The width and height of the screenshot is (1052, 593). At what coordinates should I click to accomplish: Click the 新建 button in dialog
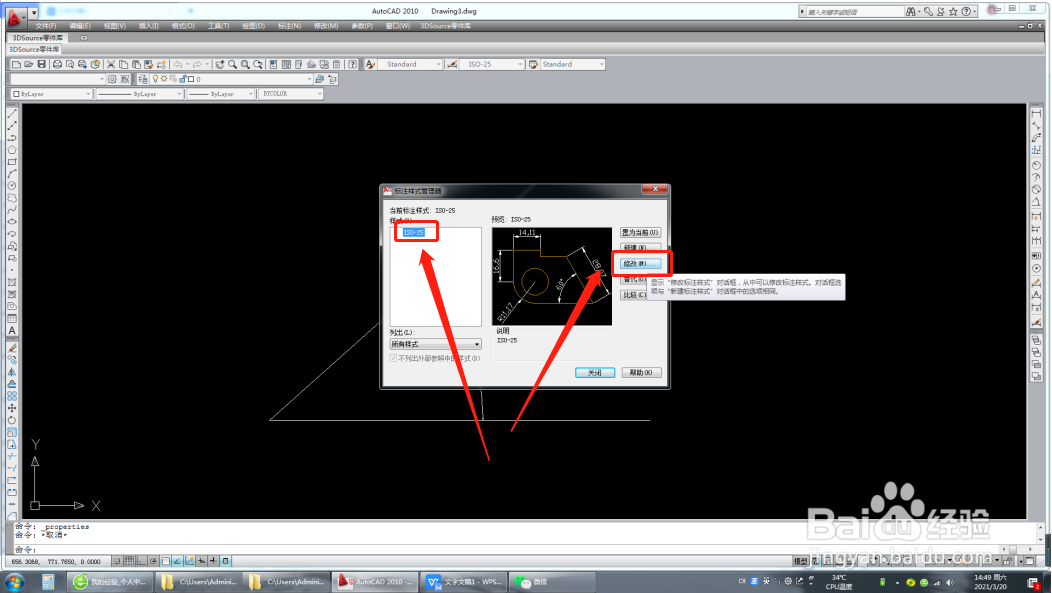pos(640,248)
